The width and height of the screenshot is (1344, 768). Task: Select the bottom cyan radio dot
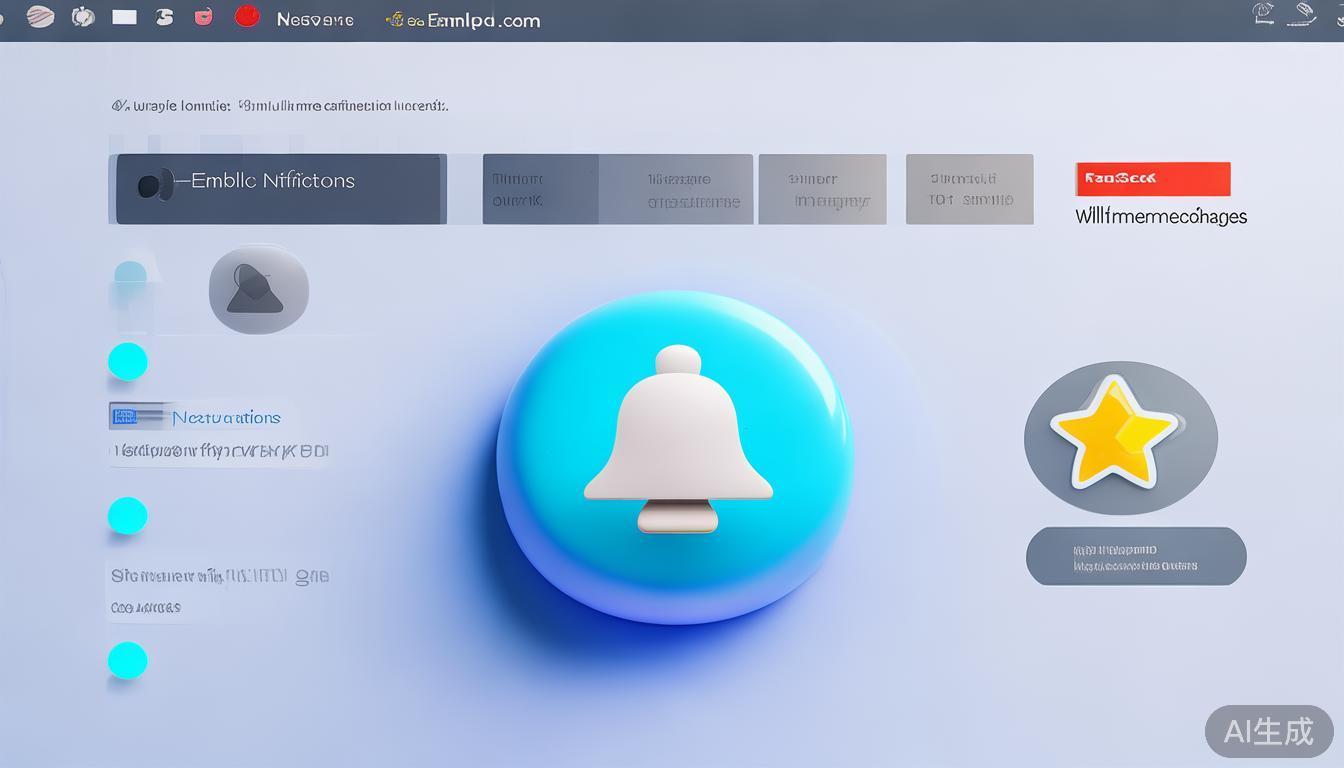[x=127, y=661]
